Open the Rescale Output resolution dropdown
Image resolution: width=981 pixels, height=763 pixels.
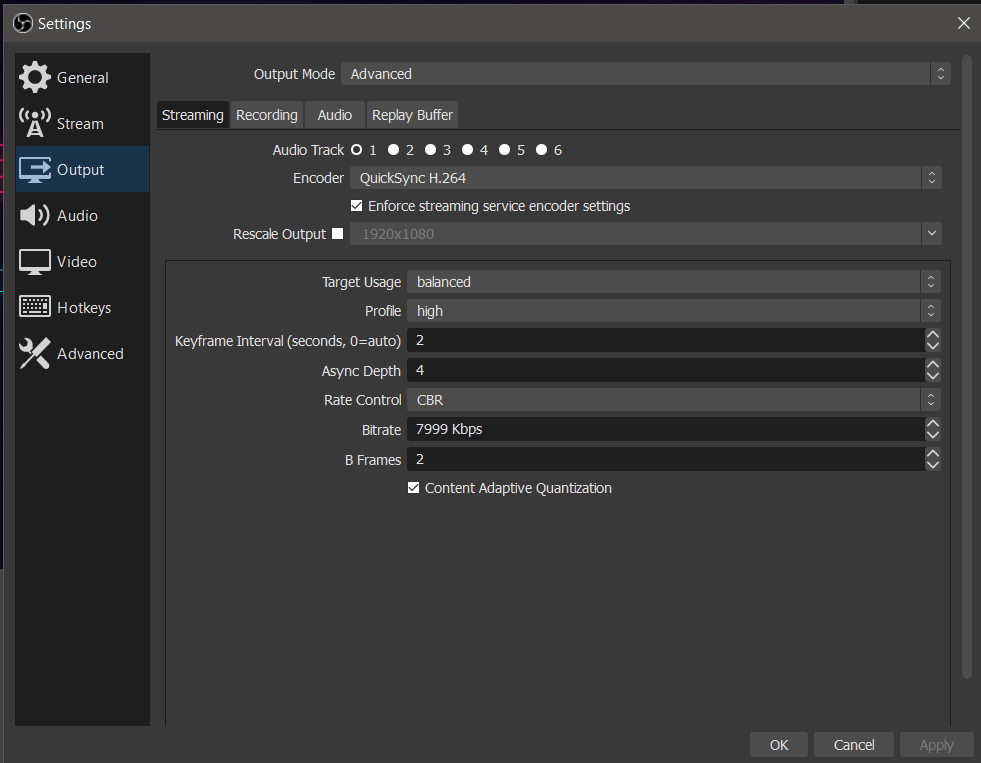pyautogui.click(x=646, y=233)
